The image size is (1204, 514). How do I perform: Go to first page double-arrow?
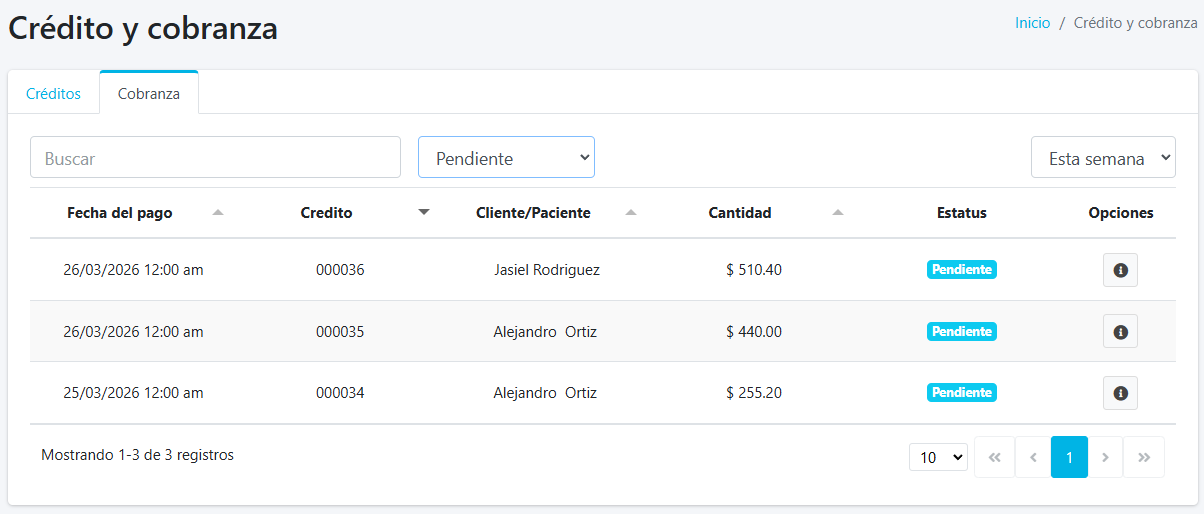coord(994,457)
